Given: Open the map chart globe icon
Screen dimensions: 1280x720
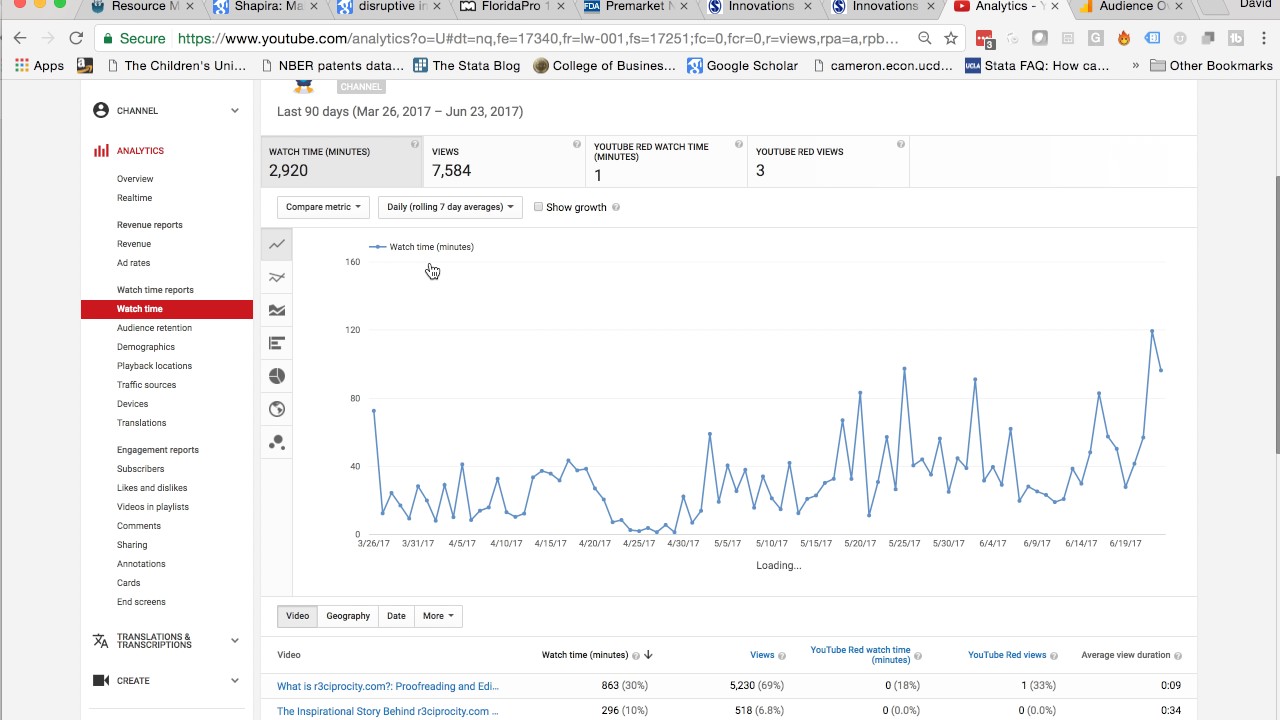Looking at the screenshot, I should (277, 409).
